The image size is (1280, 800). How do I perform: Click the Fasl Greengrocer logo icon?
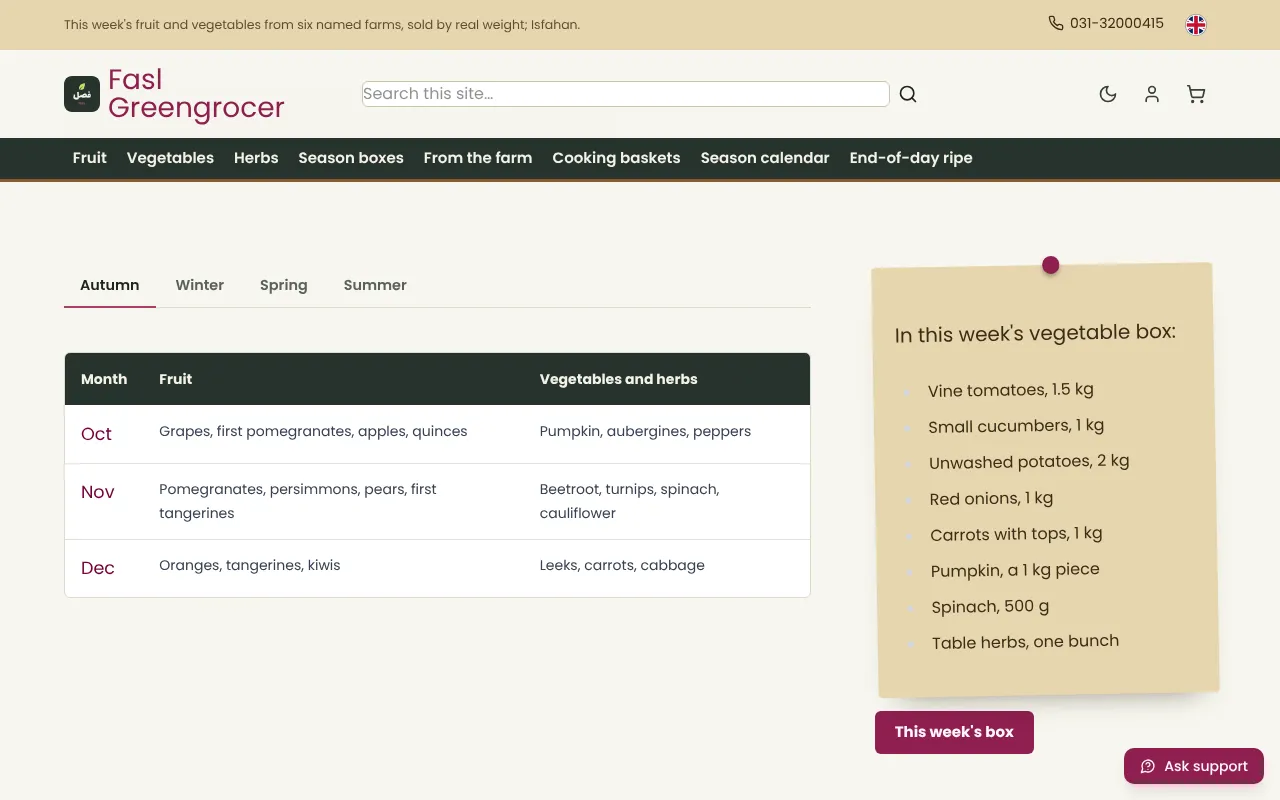[x=82, y=94]
